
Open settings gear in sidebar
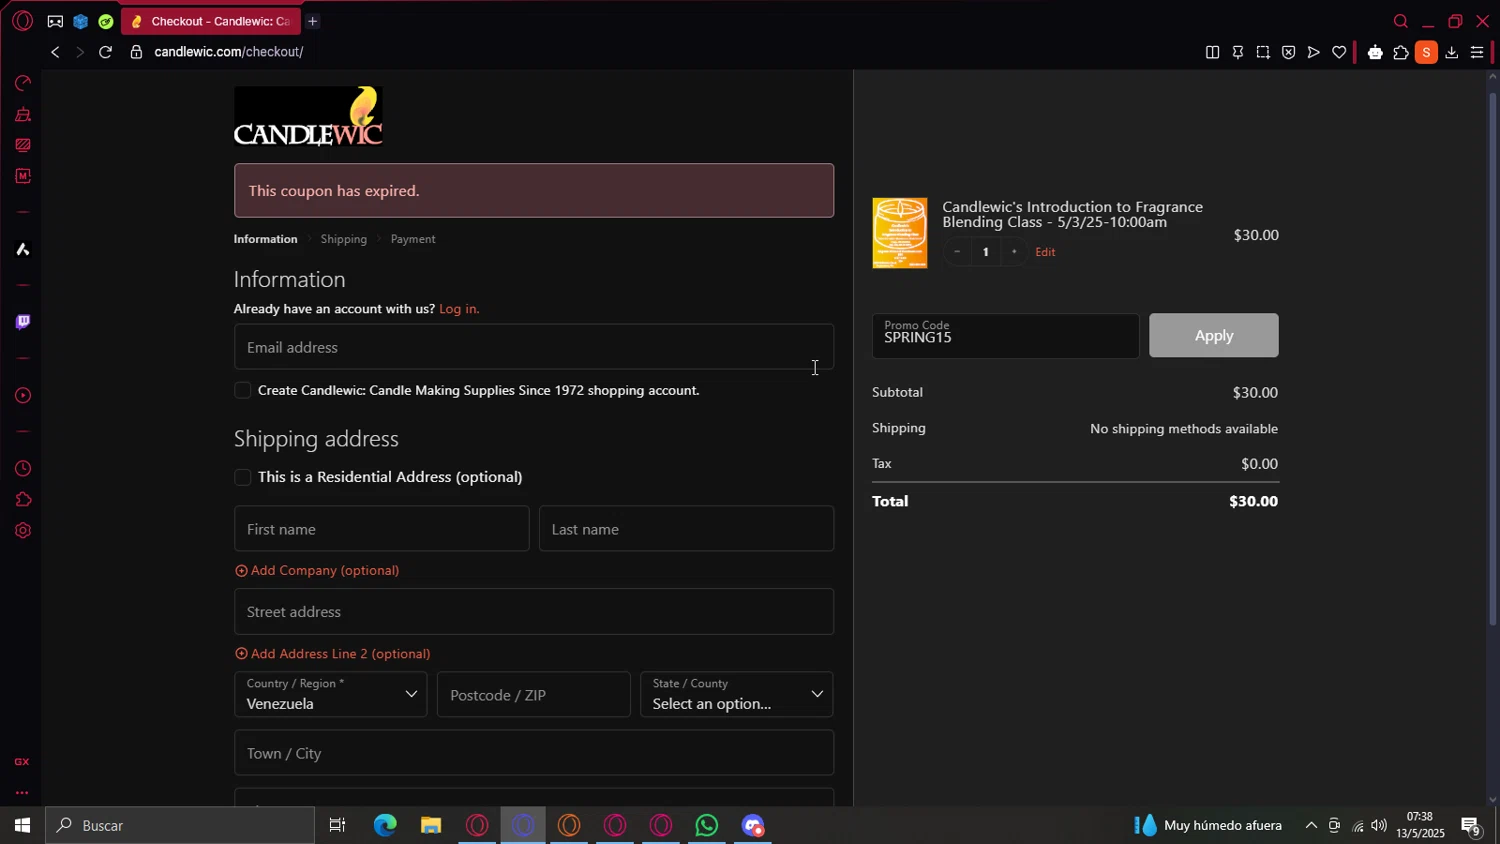click(x=22, y=530)
